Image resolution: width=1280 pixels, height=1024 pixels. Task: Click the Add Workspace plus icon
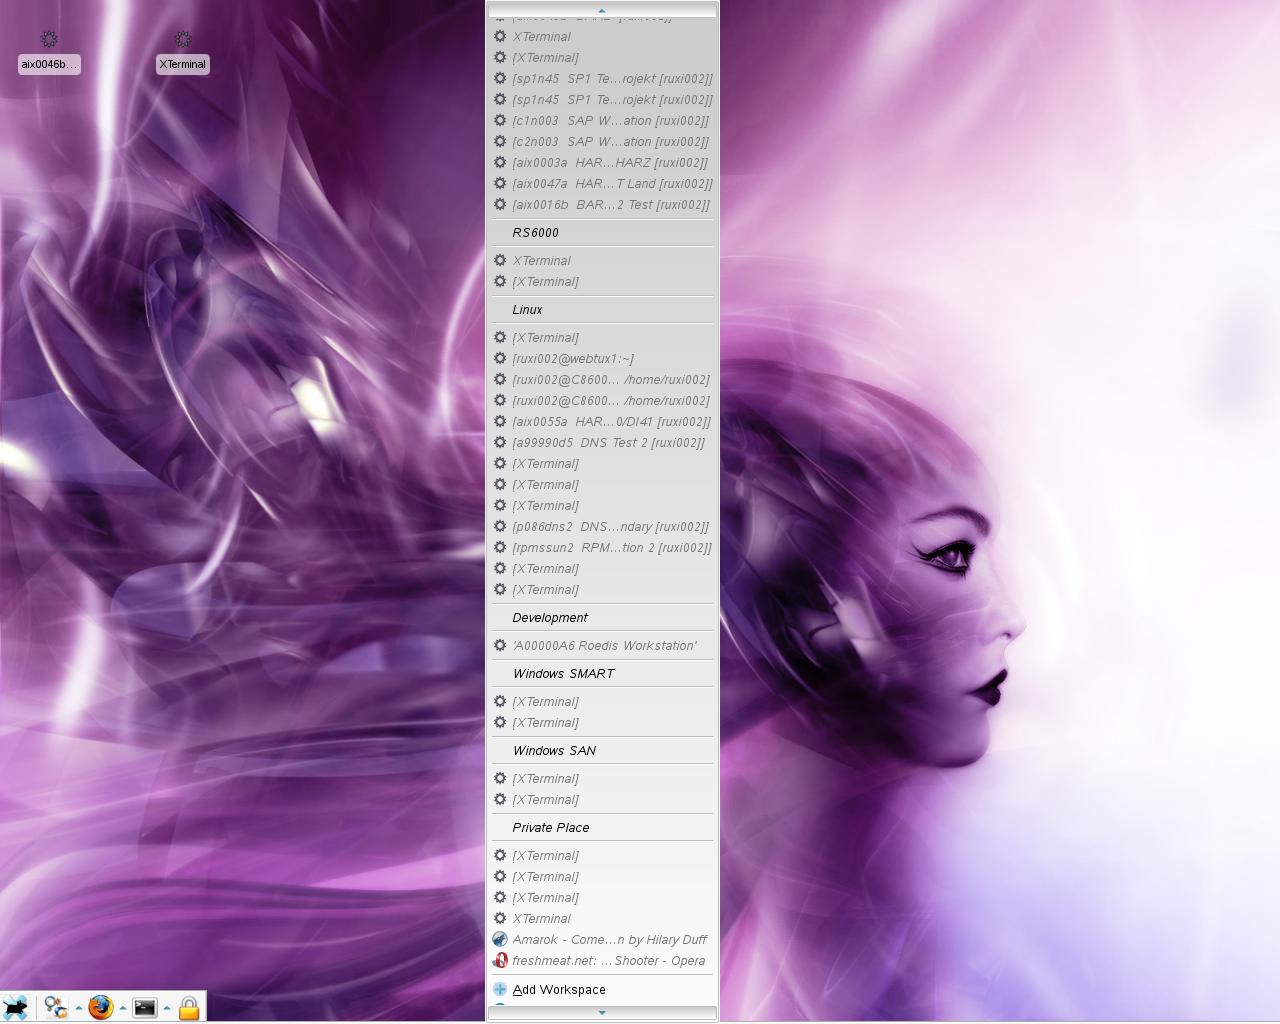click(500, 989)
